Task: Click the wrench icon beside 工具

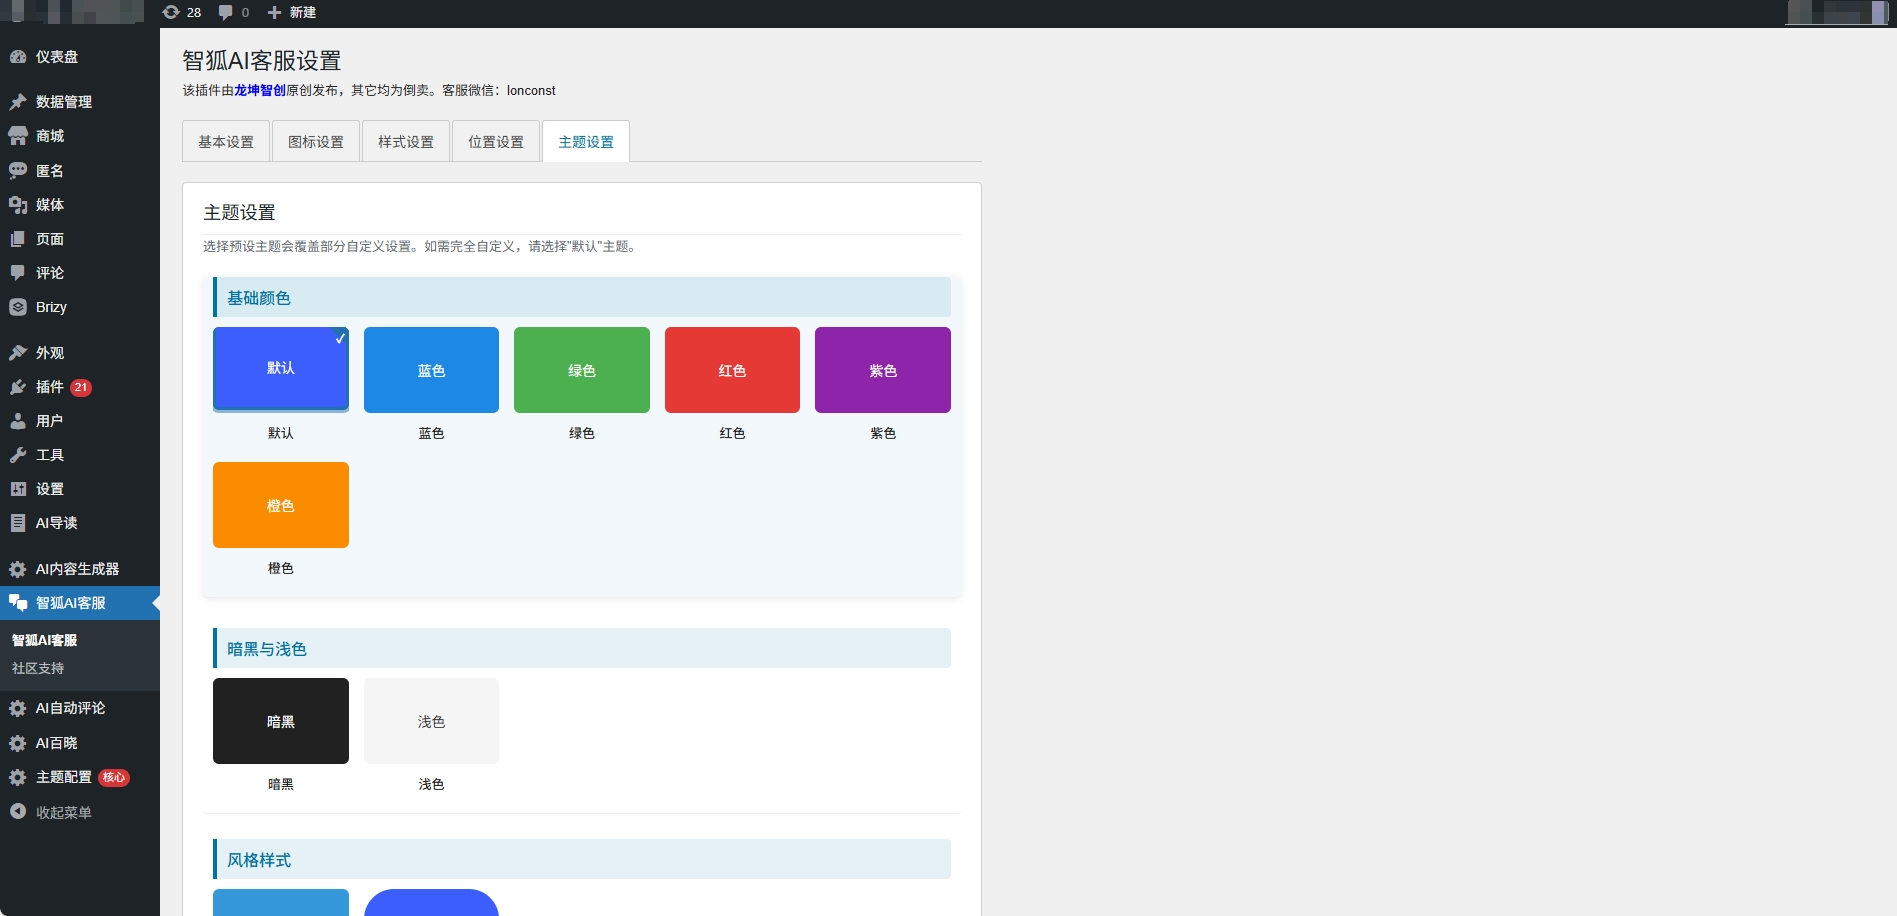Action: click(18, 455)
